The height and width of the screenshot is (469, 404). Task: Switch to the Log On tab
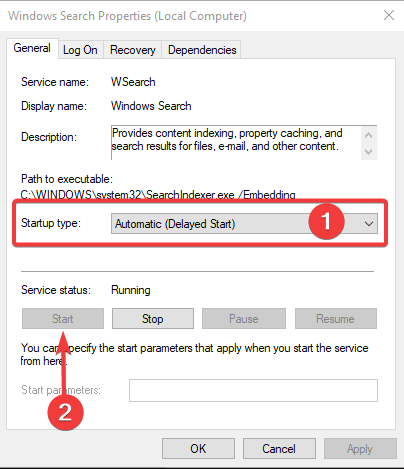tap(80, 50)
